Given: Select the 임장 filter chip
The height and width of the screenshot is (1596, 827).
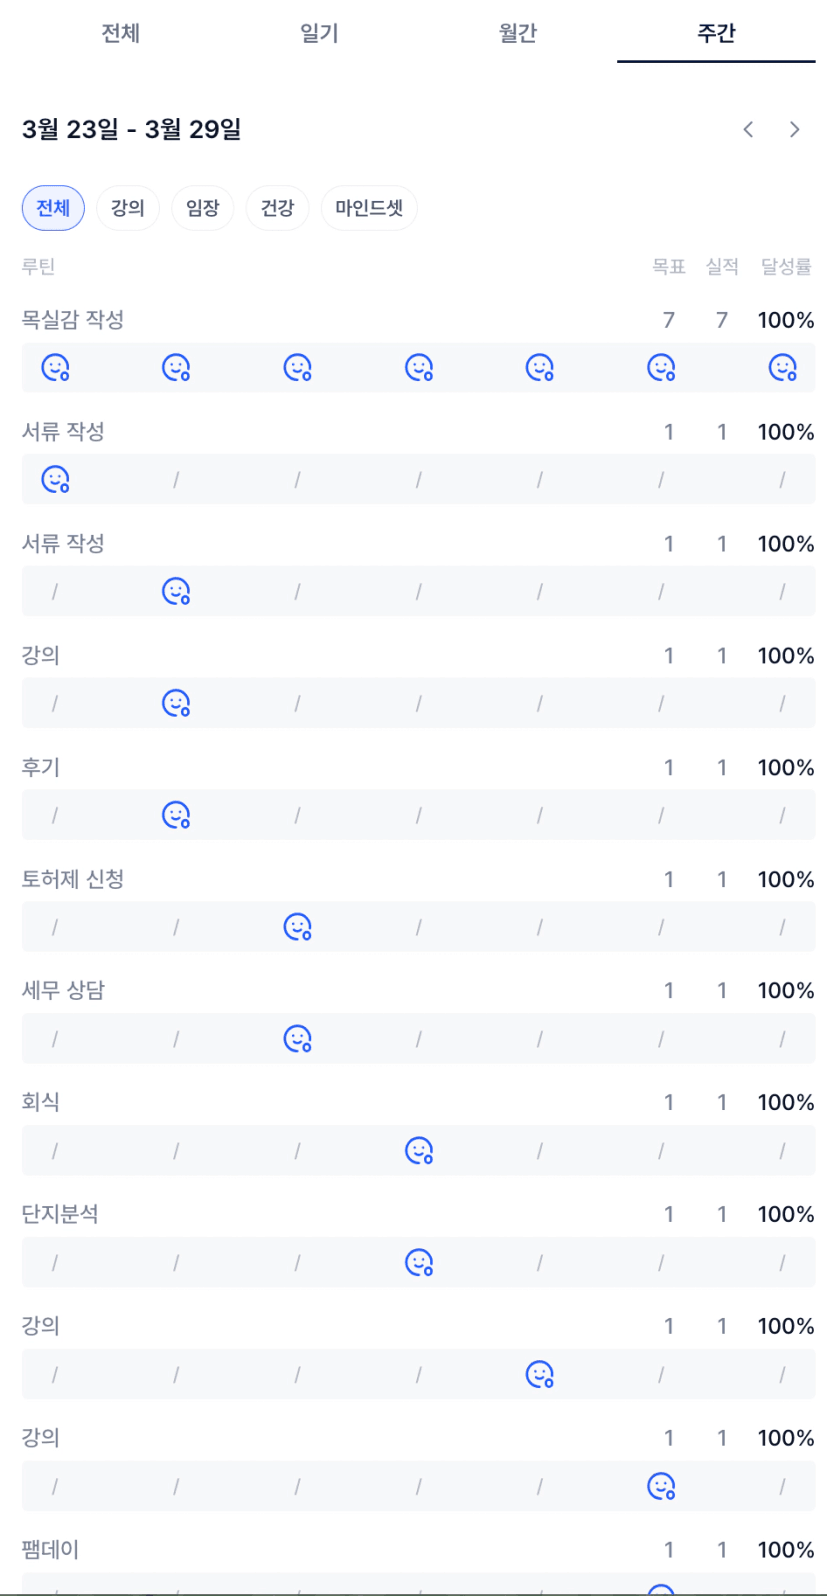Looking at the screenshot, I should click(x=202, y=208).
